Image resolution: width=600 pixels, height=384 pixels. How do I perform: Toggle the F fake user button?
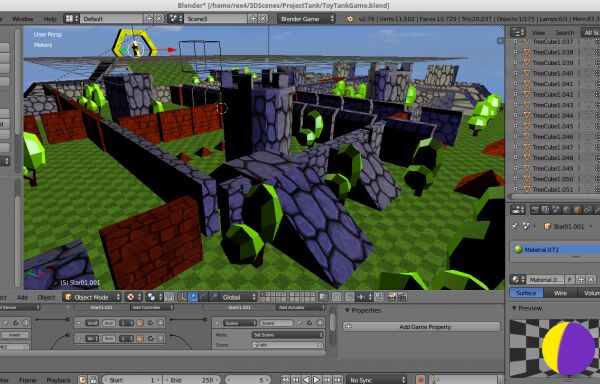point(569,280)
